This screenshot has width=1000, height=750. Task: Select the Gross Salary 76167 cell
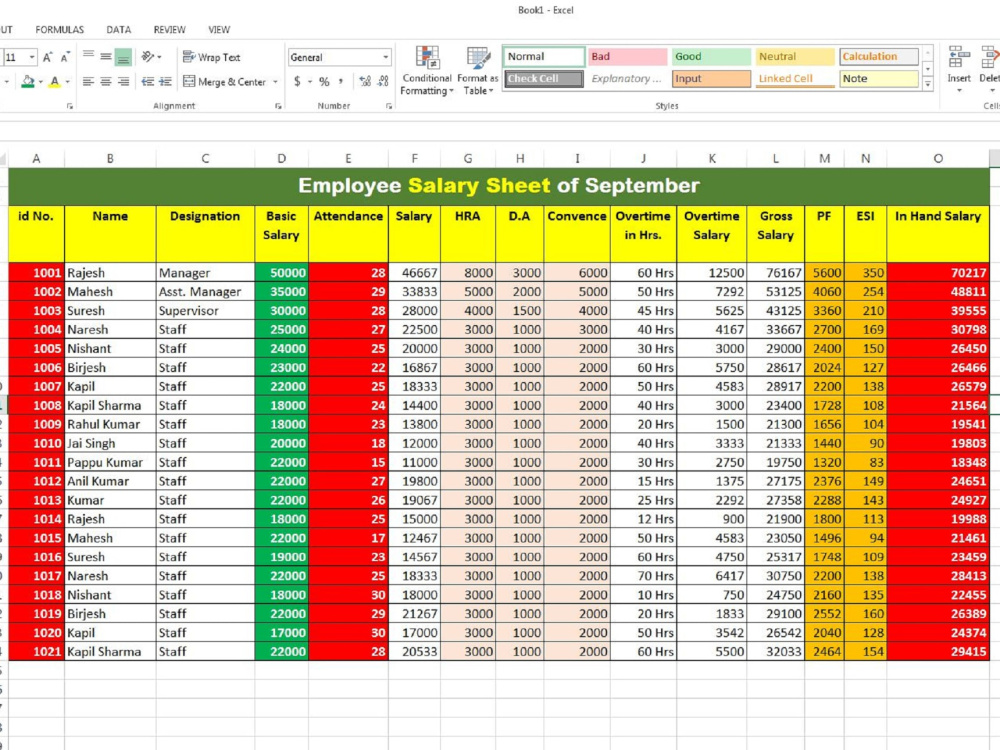click(x=776, y=272)
